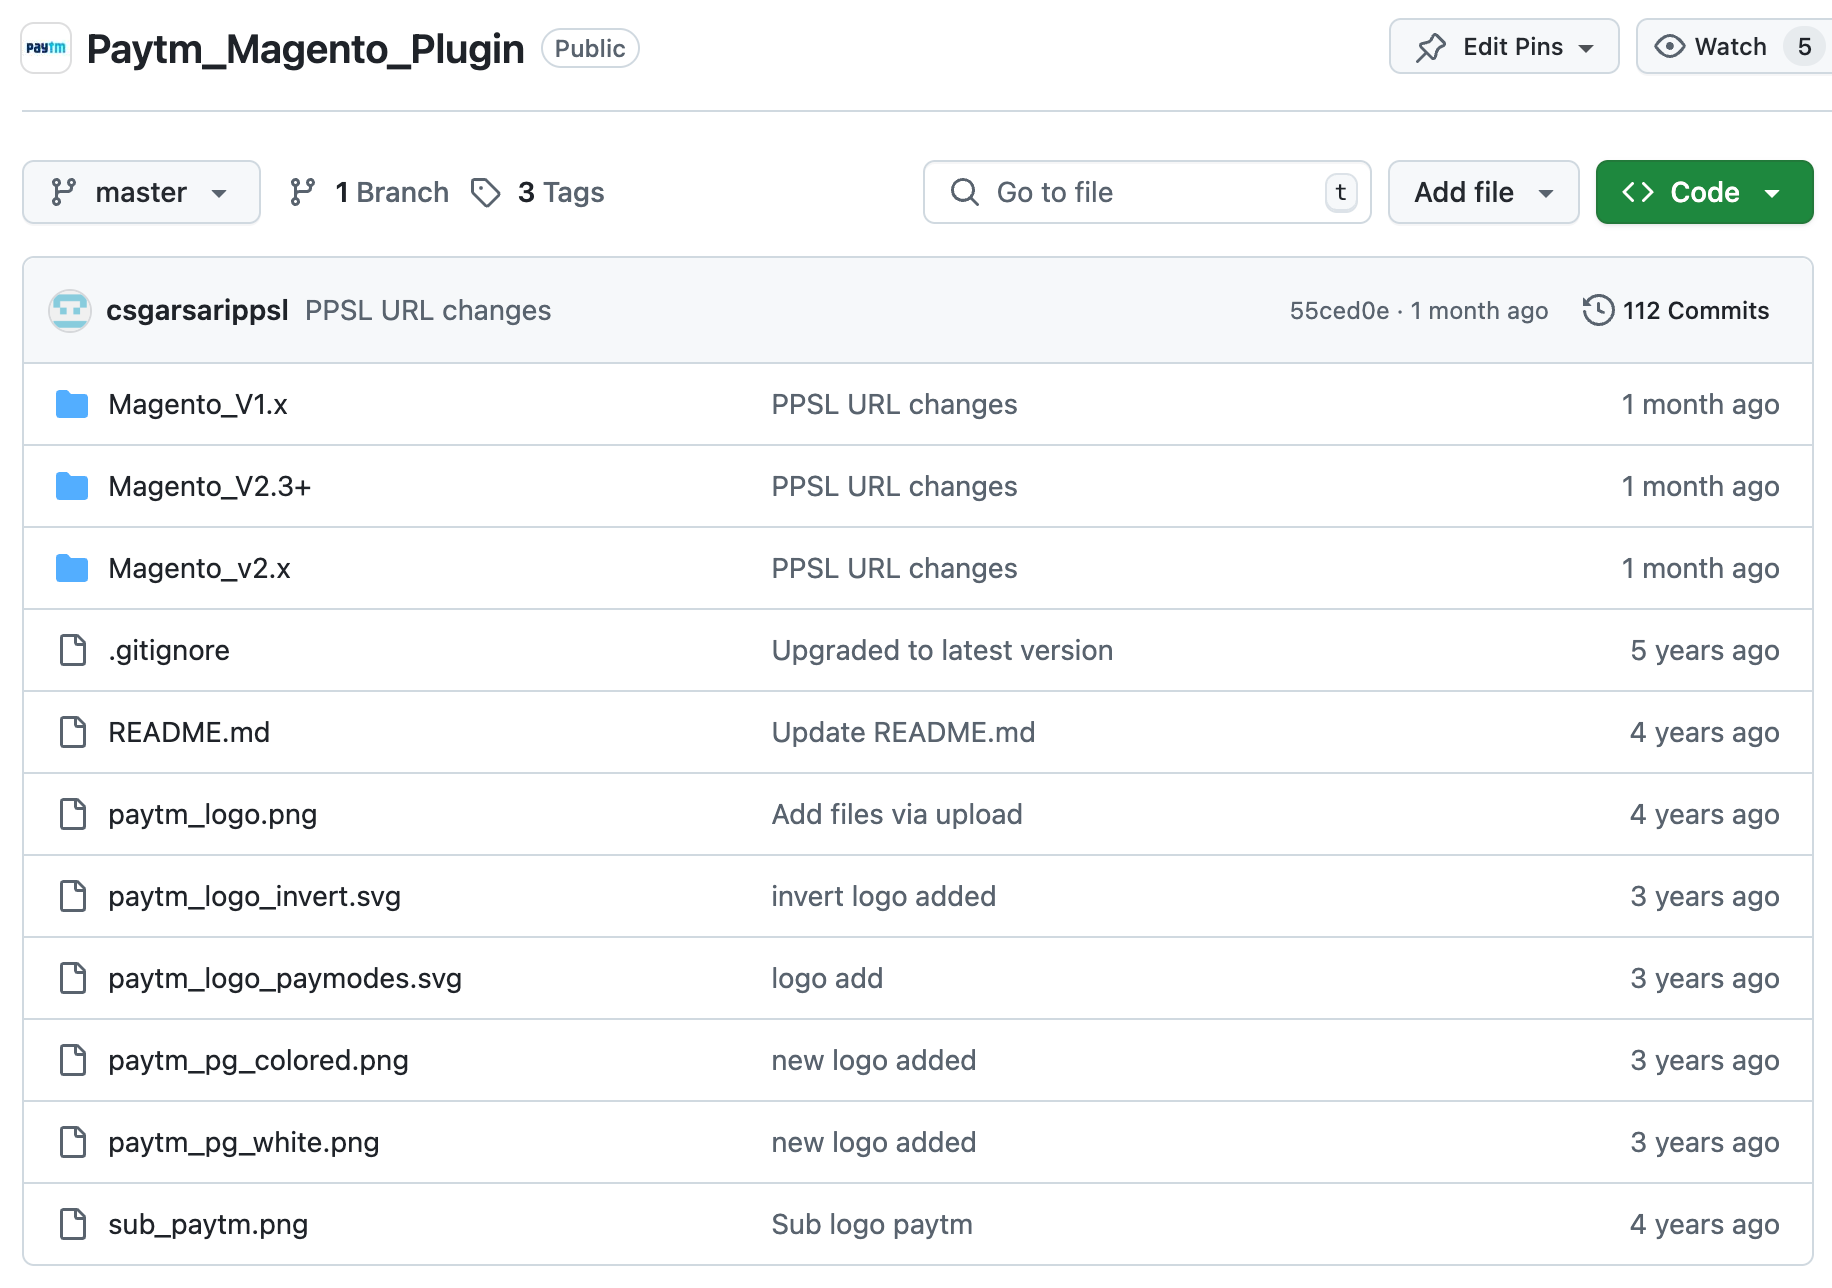Click '1 month ago' timestamp for Magento_V1.x
The width and height of the screenshot is (1832, 1288).
coord(1700,404)
